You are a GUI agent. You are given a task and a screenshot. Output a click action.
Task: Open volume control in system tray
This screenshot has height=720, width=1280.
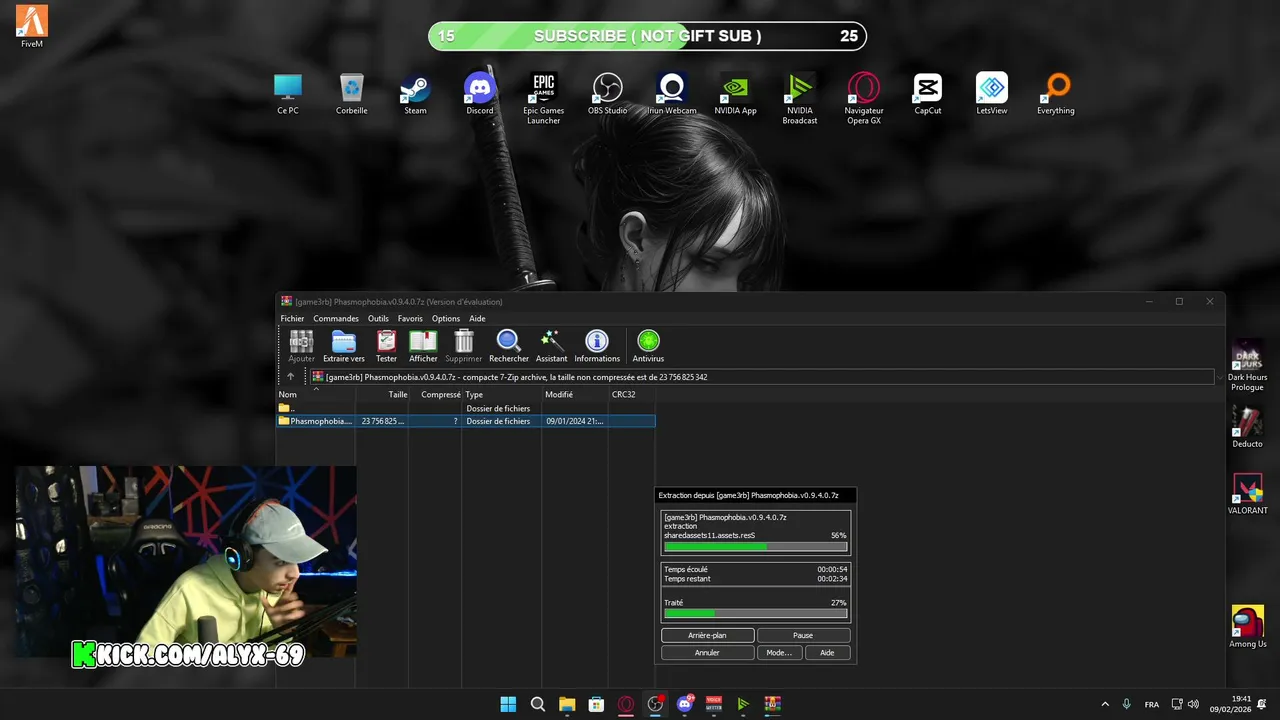pos(1193,704)
